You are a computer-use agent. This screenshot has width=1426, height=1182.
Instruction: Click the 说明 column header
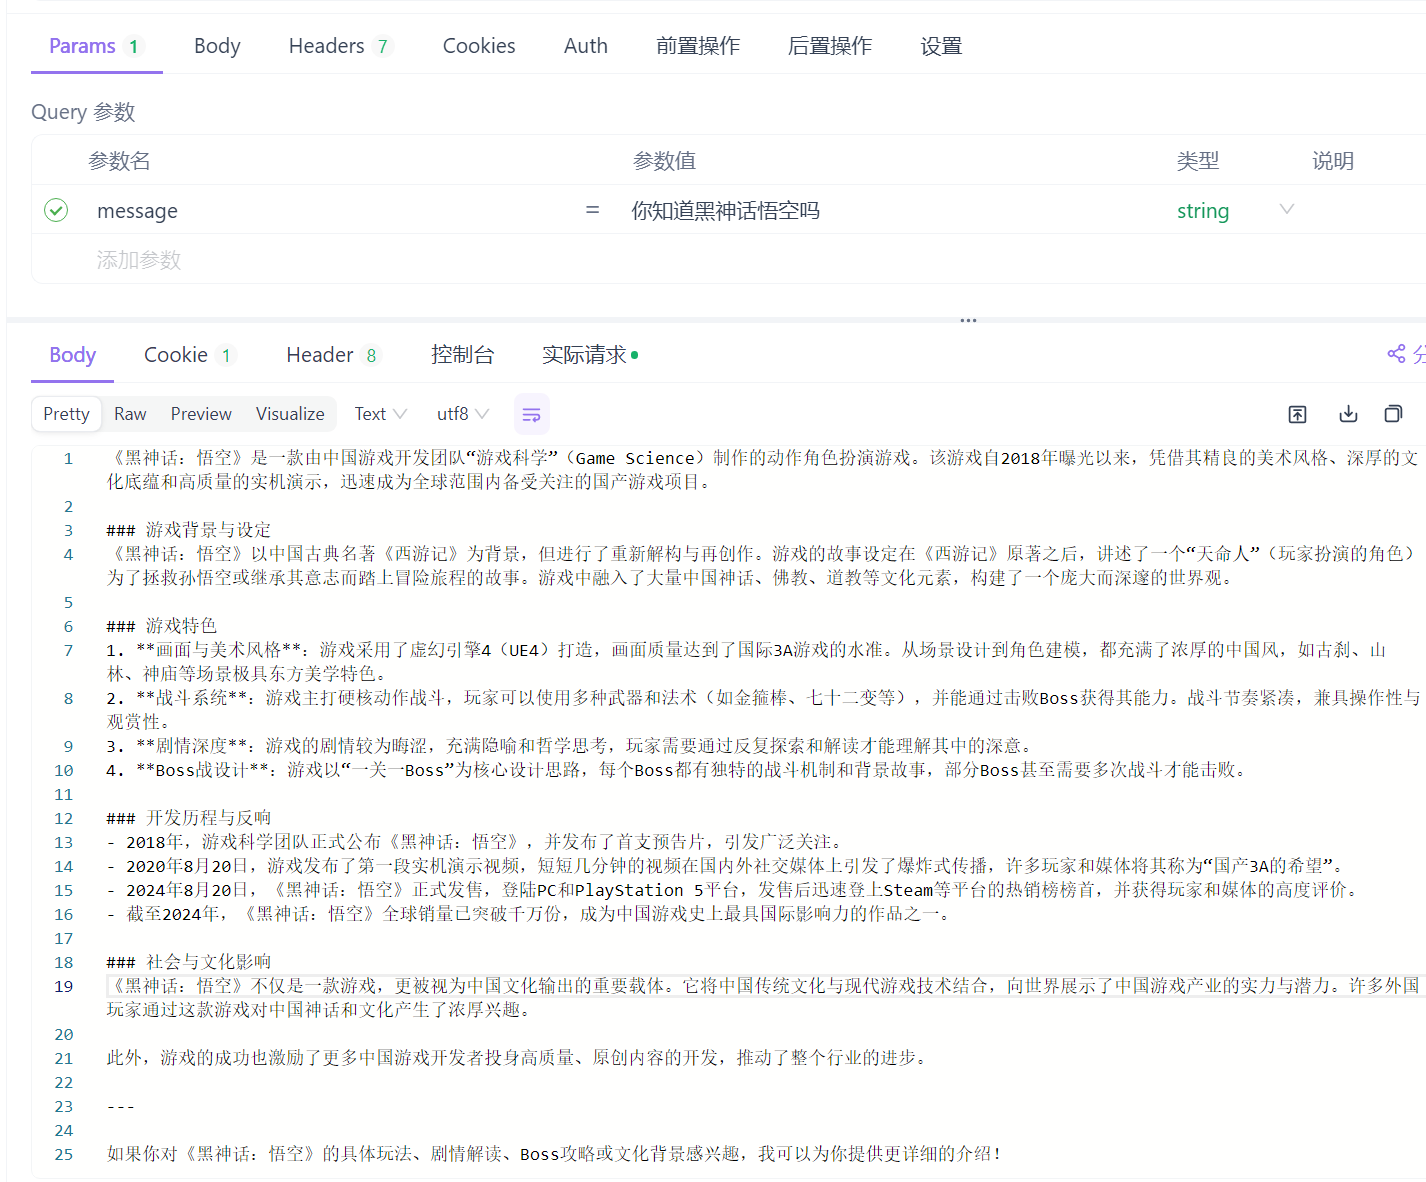1333,161
